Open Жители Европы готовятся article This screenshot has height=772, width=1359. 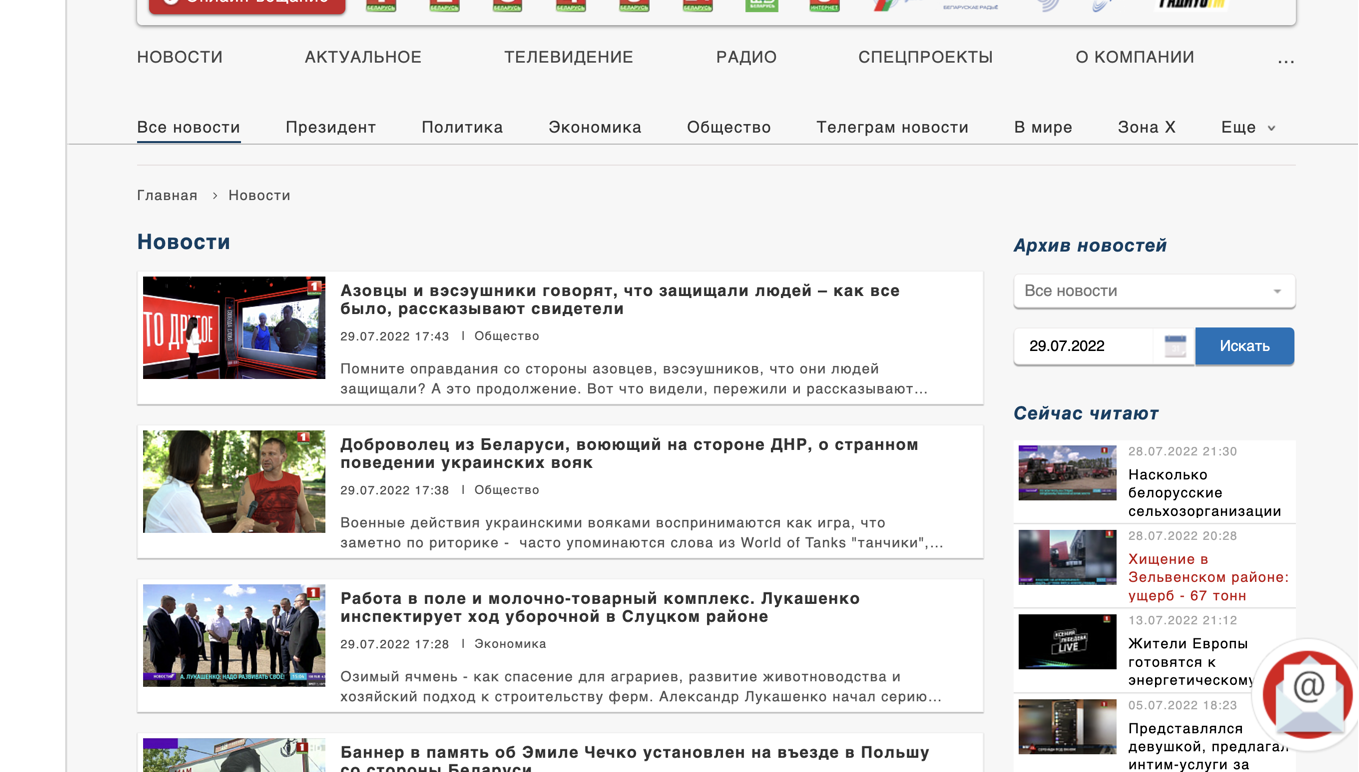click(1190, 662)
